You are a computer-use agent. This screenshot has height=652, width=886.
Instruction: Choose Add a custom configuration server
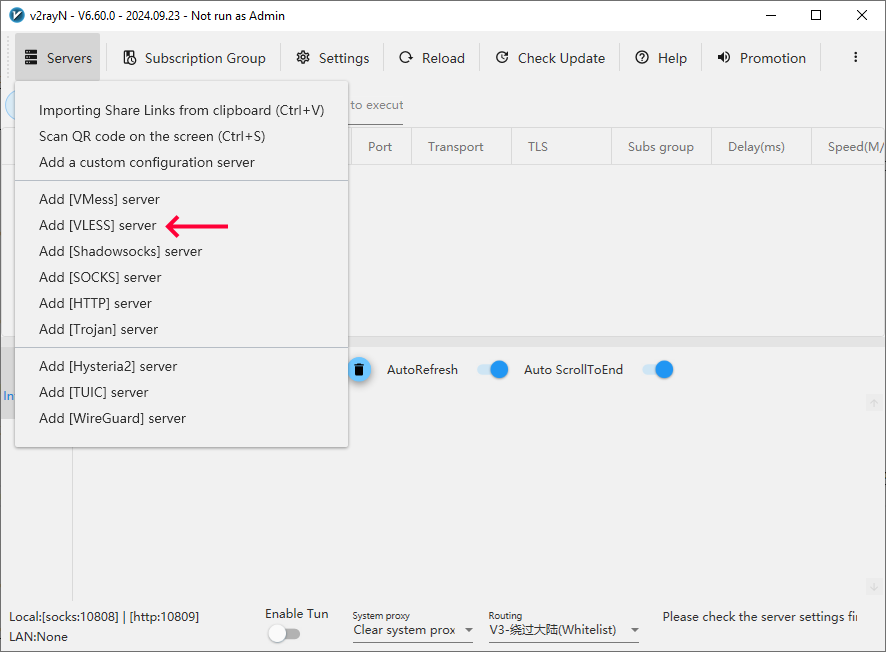pyautogui.click(x=181, y=162)
